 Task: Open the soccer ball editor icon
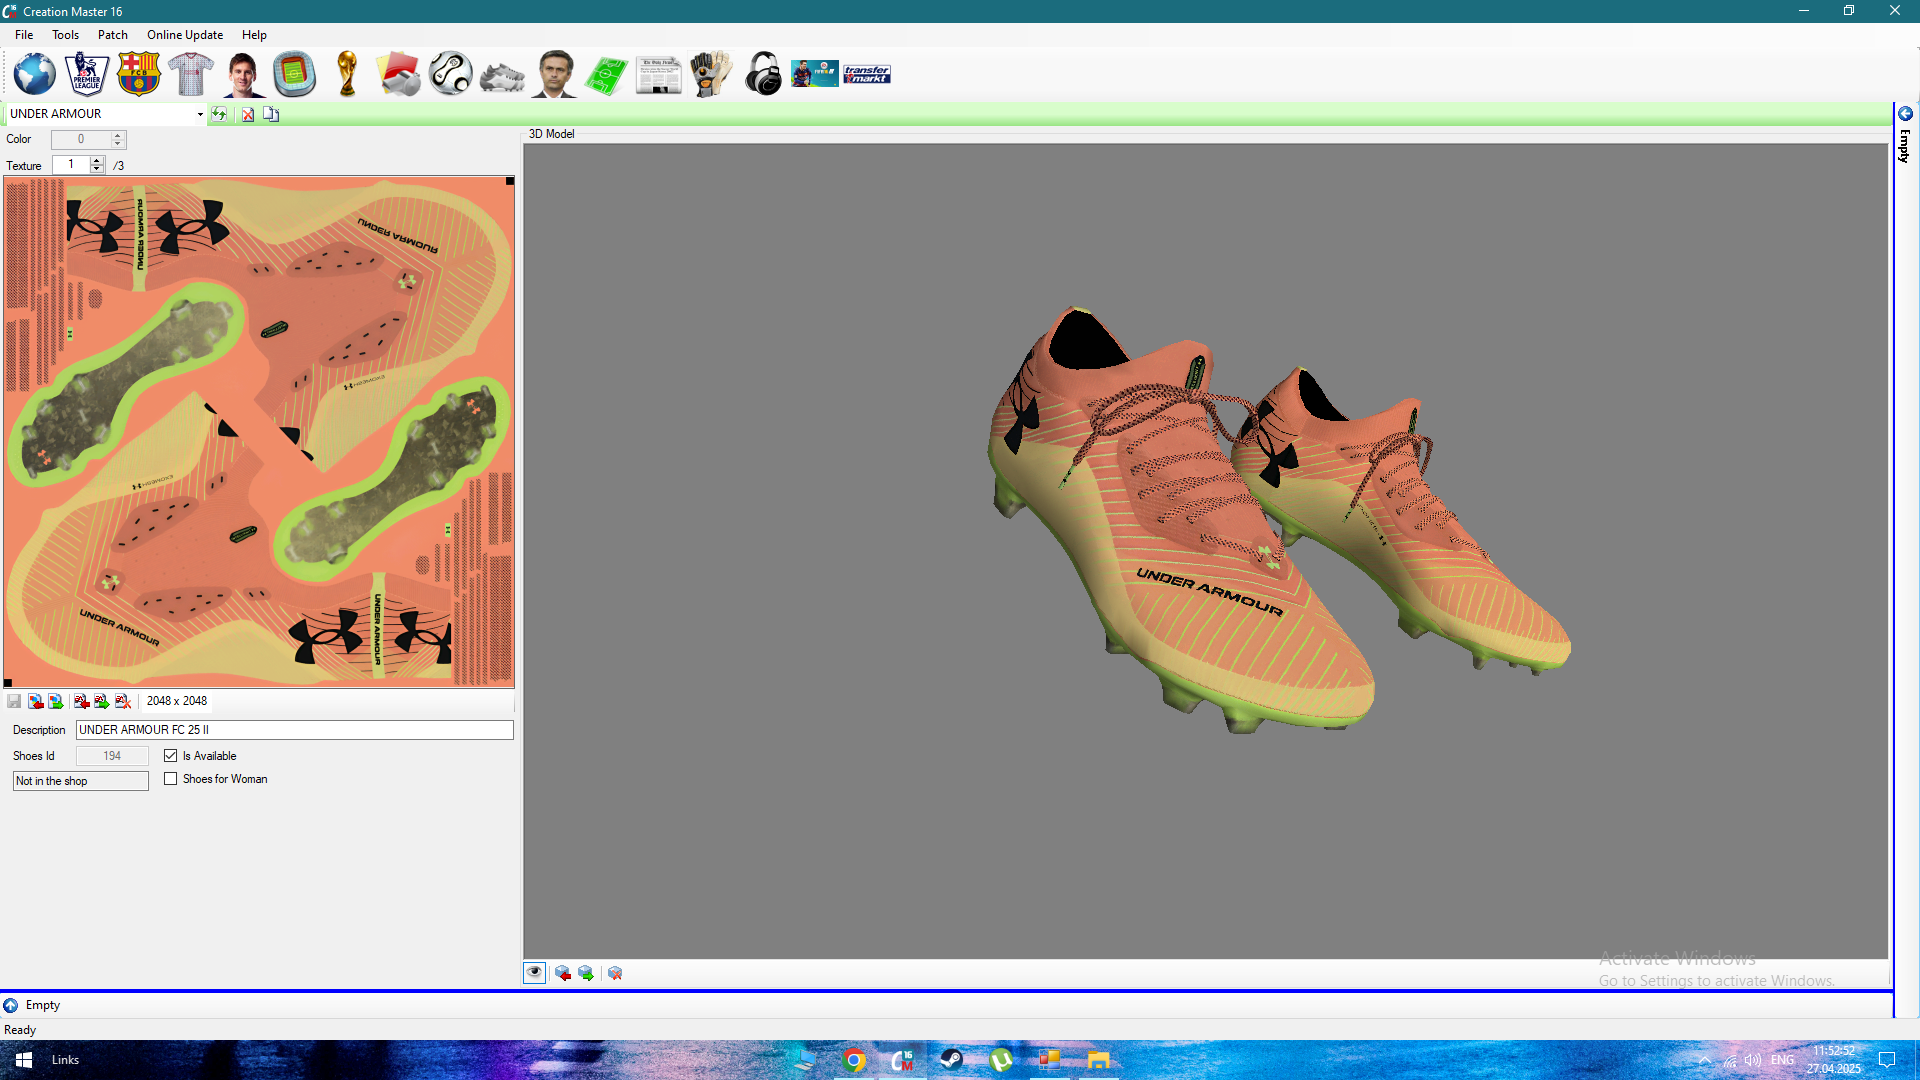click(x=451, y=74)
